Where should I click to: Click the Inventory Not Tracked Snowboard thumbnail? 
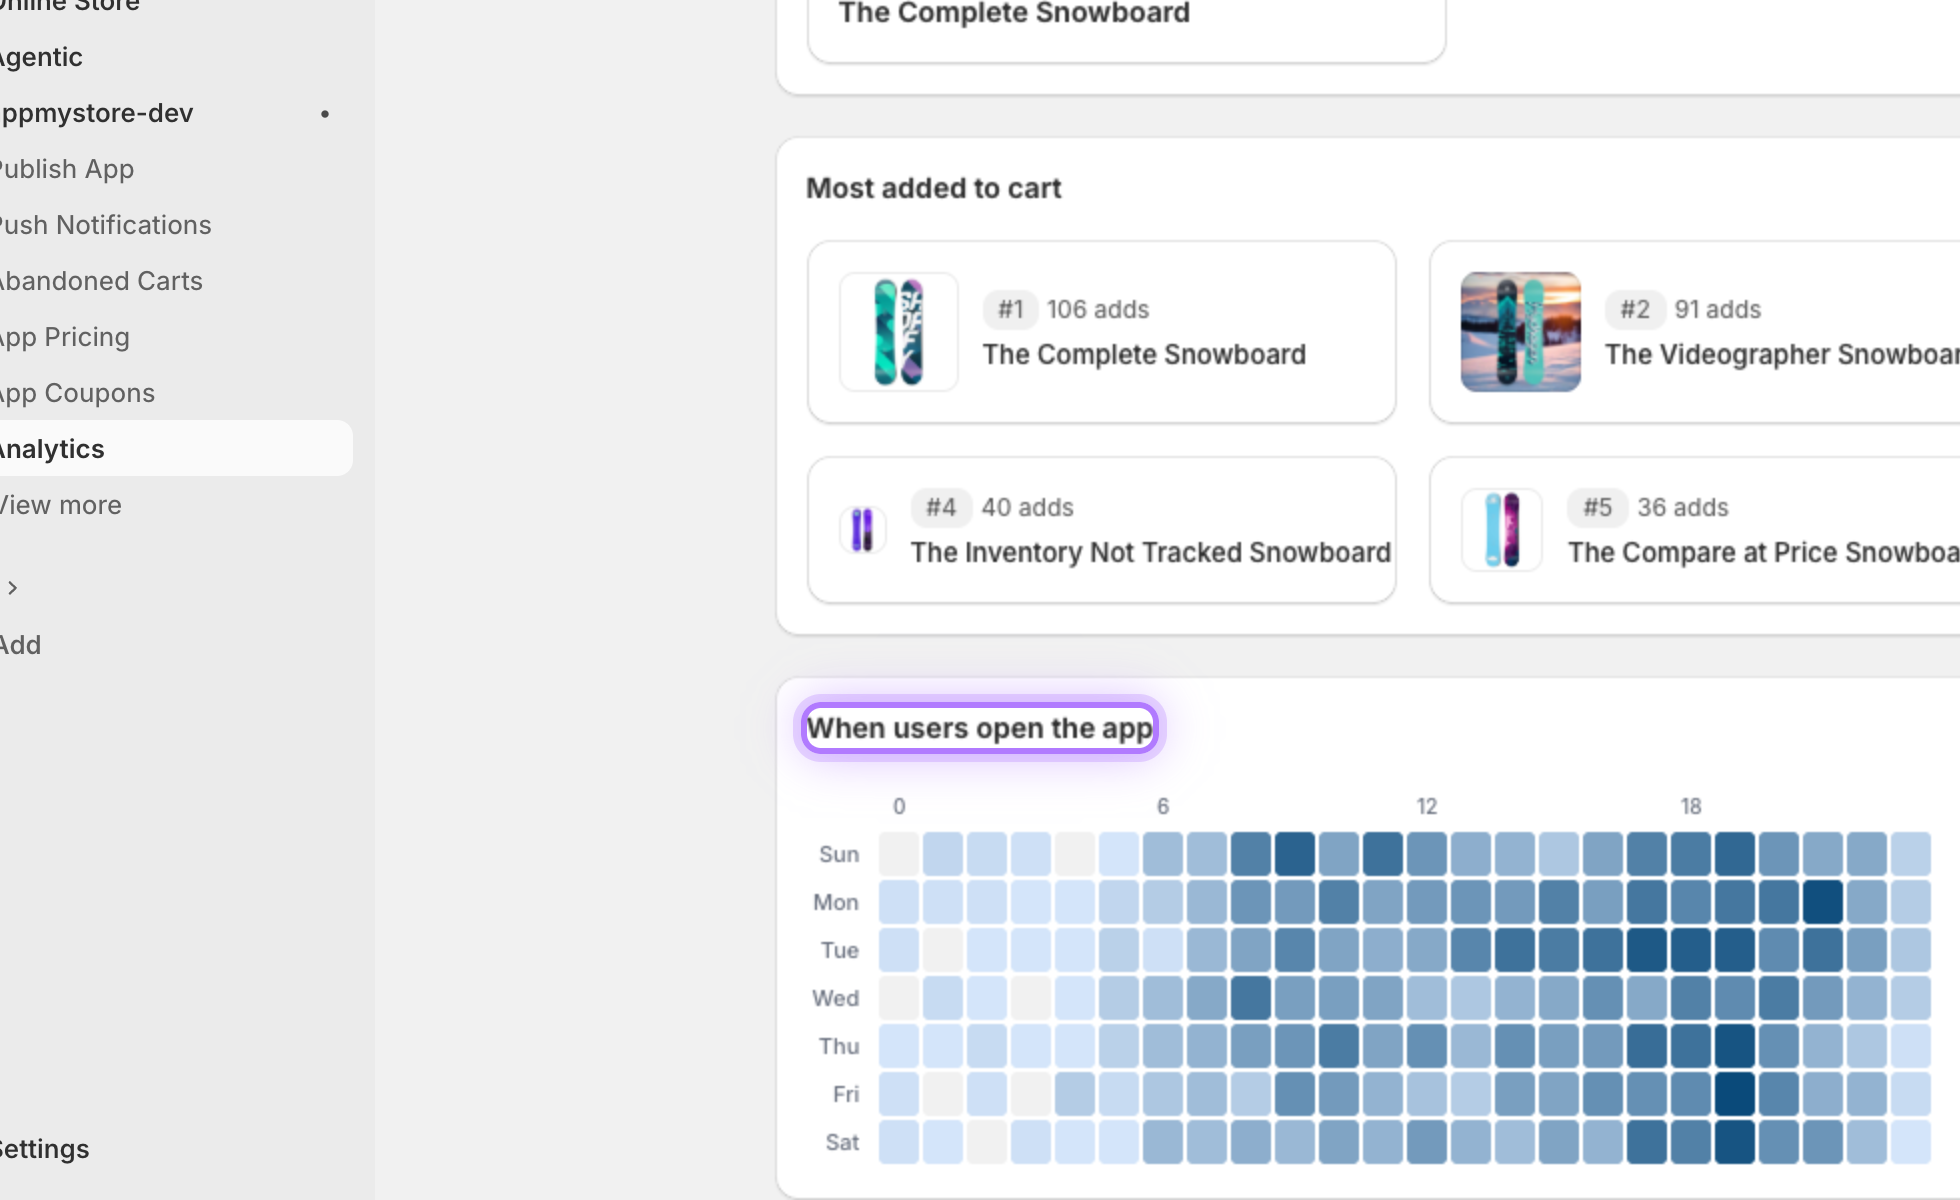862,530
